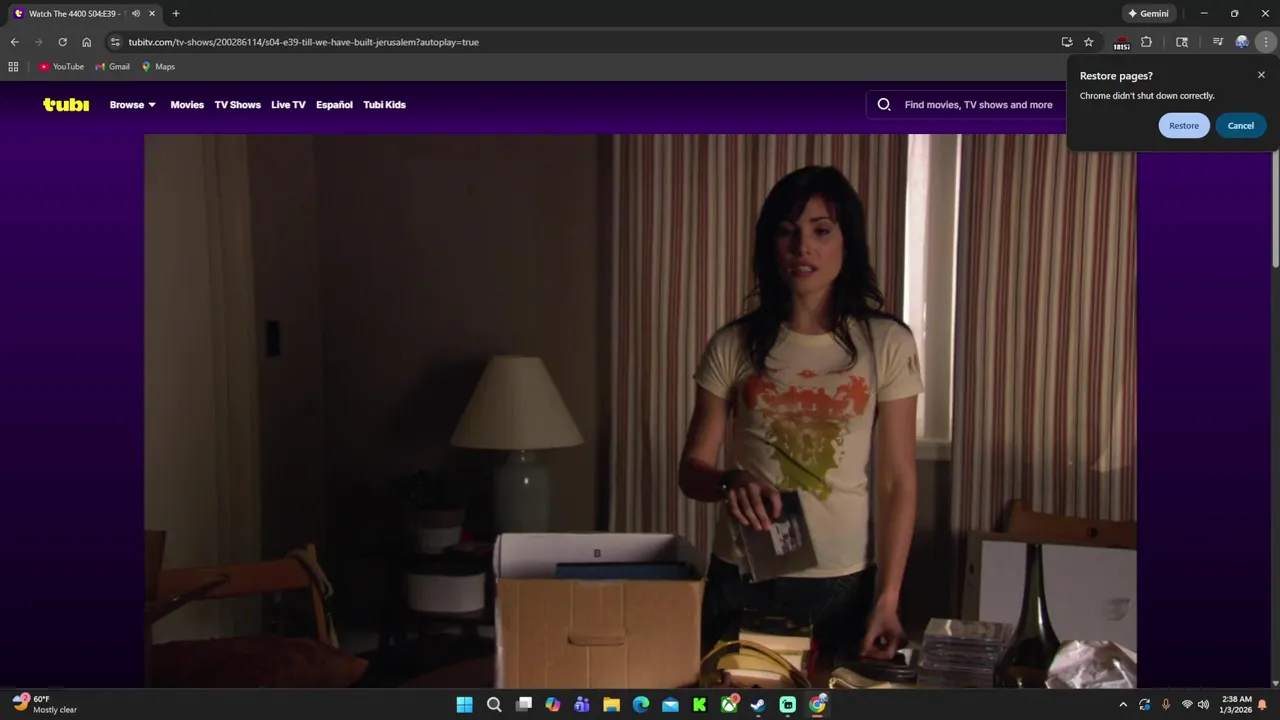The image size is (1280, 720).
Task: Open the Windows Start menu
Action: click(x=464, y=704)
